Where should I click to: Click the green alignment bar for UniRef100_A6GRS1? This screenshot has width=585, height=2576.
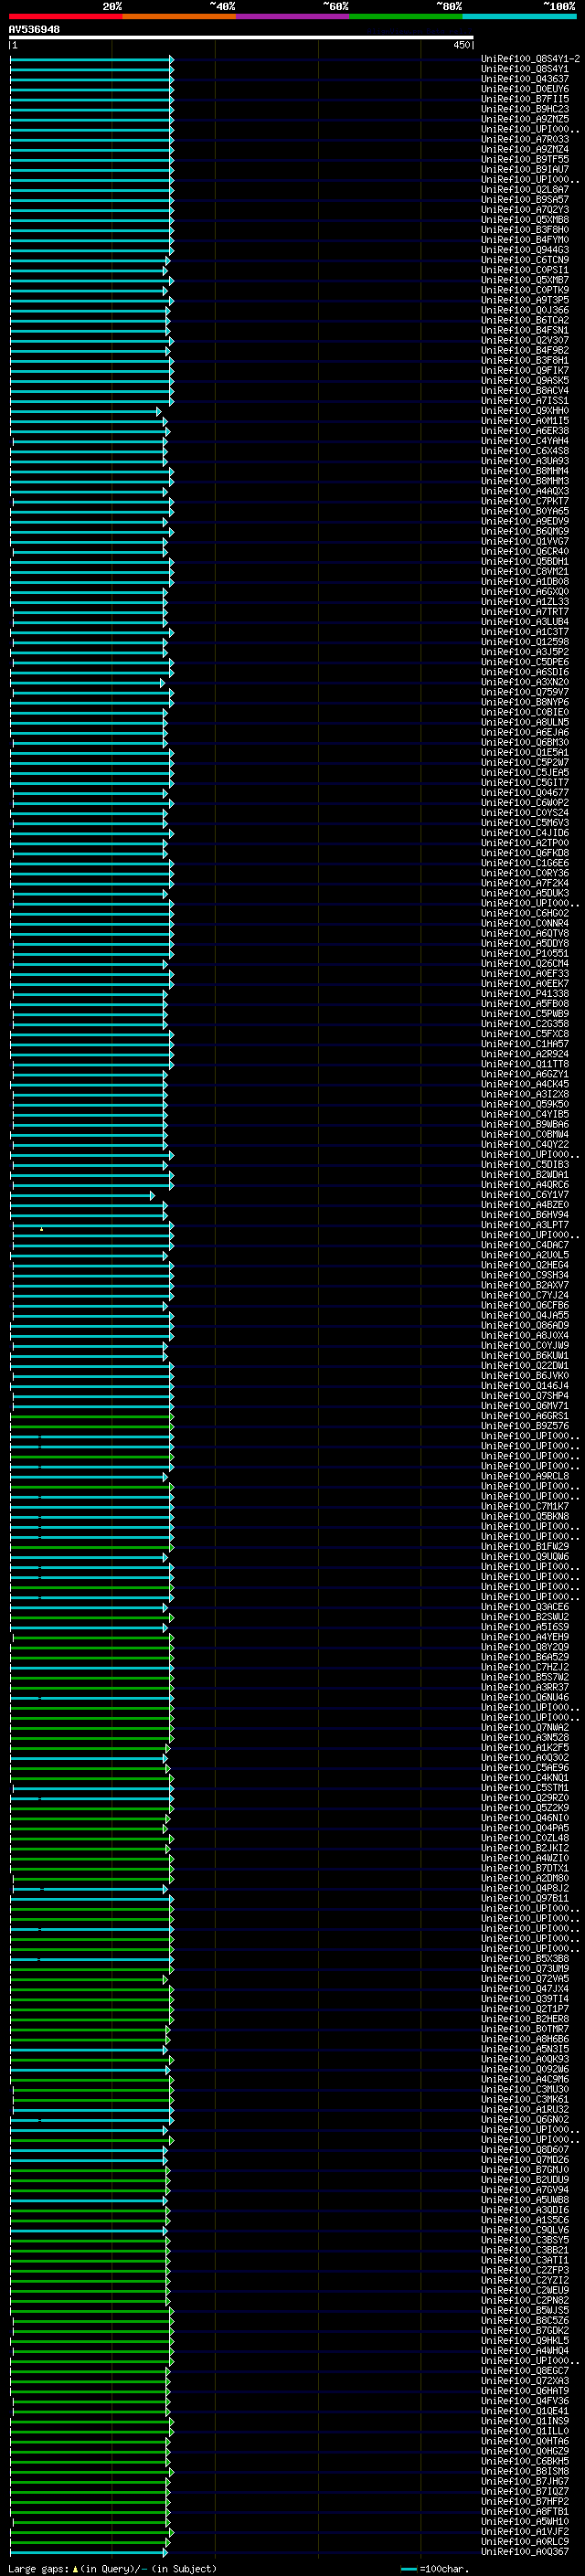(x=92, y=1416)
